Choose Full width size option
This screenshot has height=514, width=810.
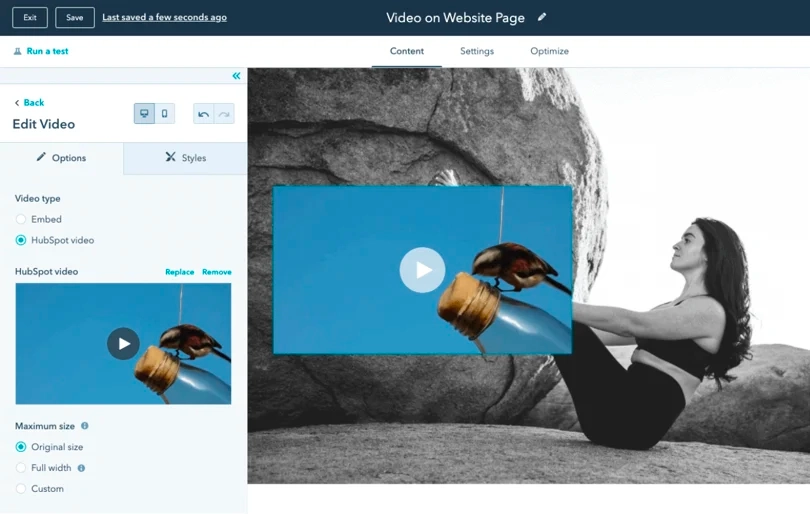pyautogui.click(x=21, y=468)
